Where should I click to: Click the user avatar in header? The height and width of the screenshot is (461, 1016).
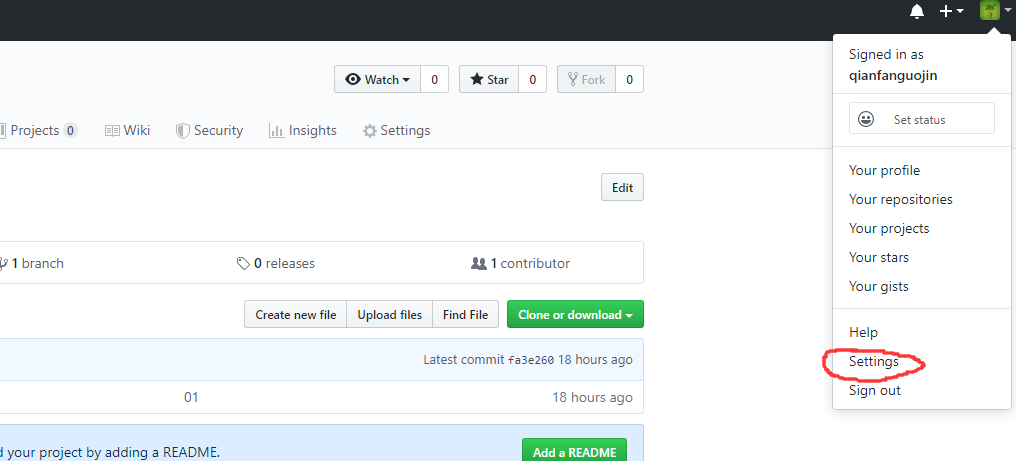(x=989, y=12)
